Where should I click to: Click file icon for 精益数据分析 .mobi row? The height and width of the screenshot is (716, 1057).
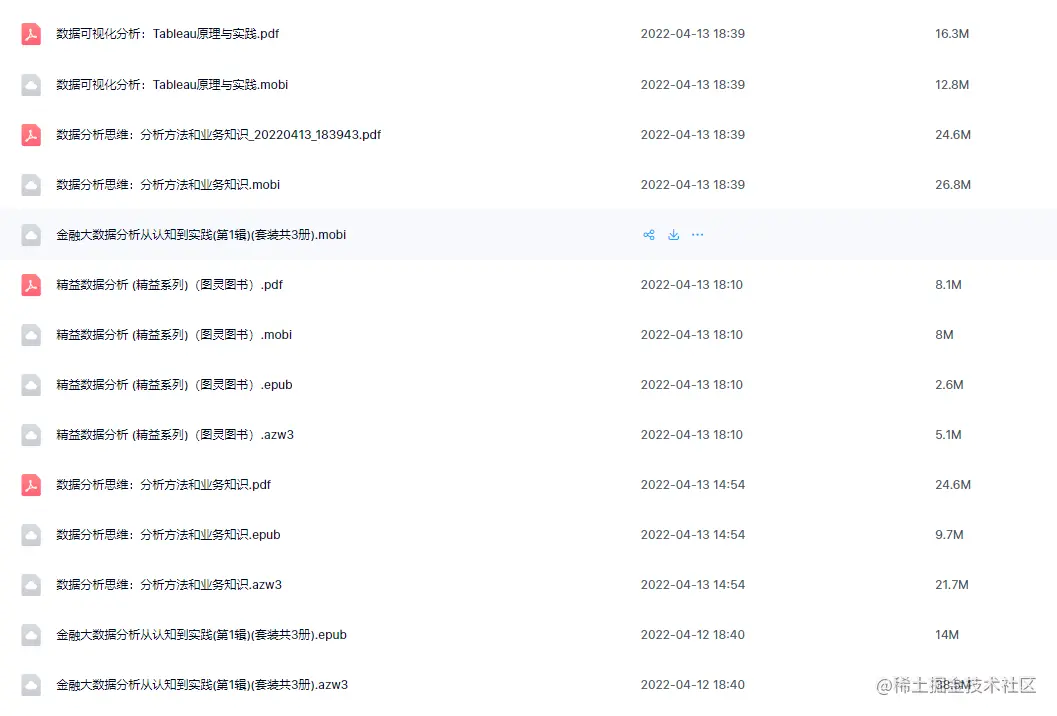coord(31,334)
